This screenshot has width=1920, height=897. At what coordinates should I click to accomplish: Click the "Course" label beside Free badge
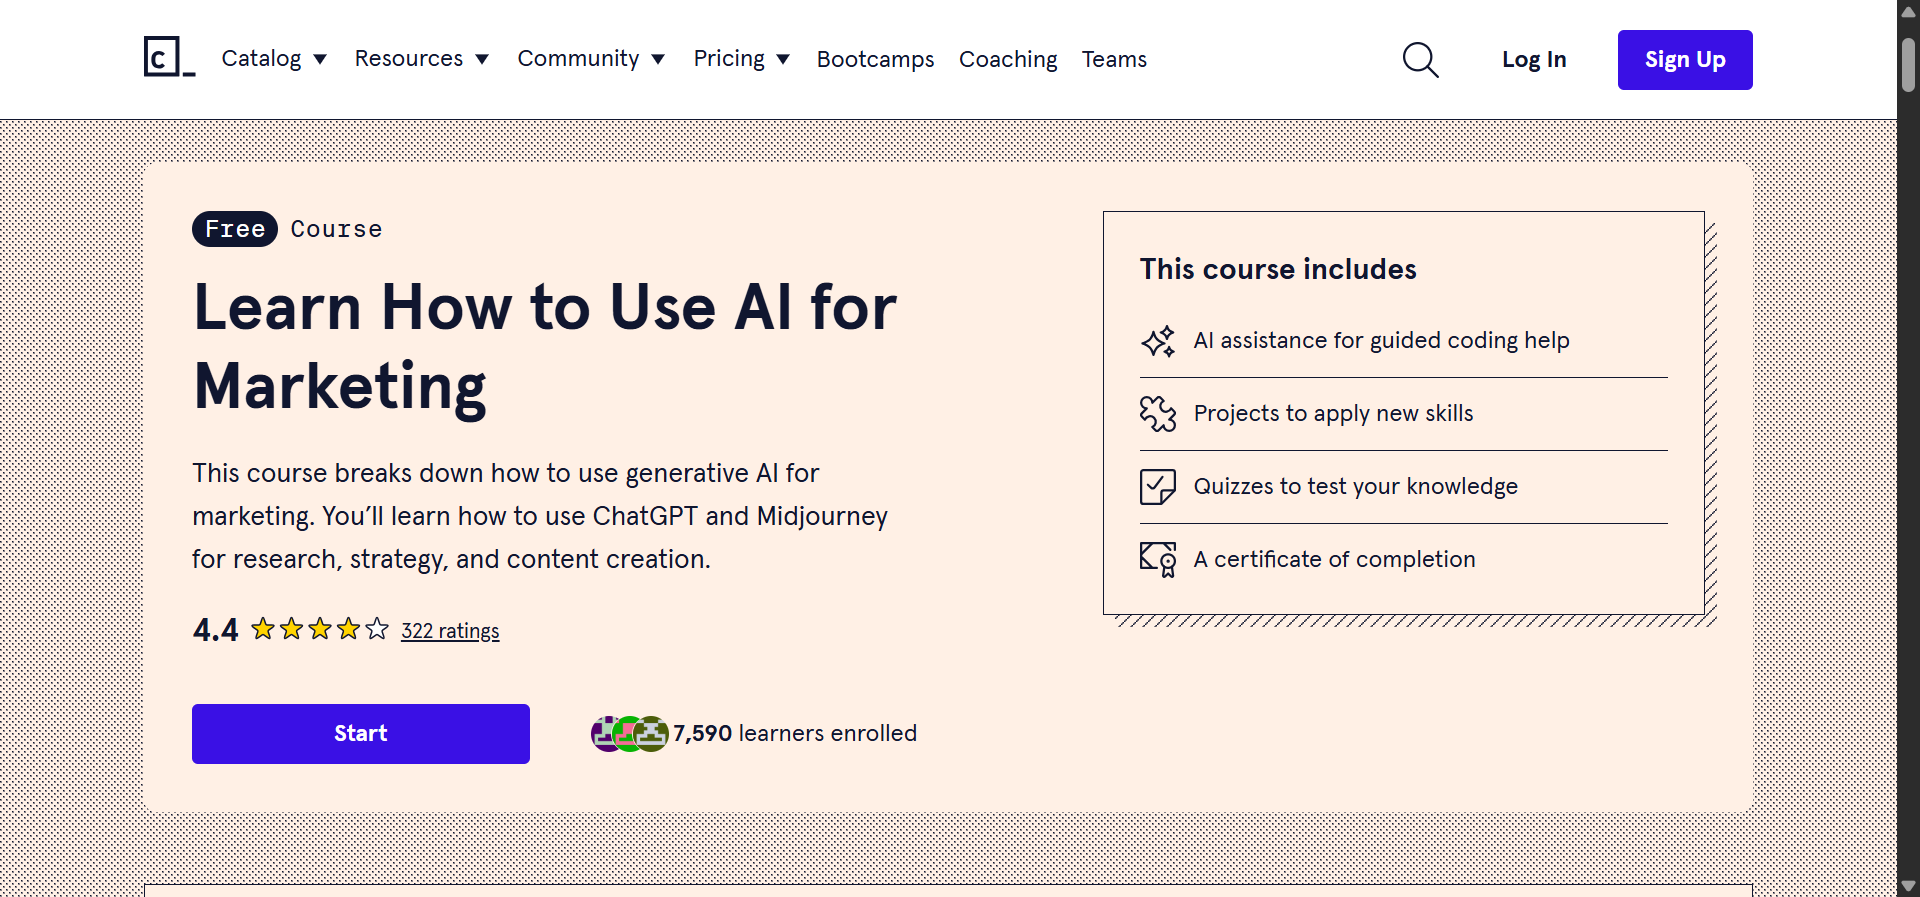[336, 229]
